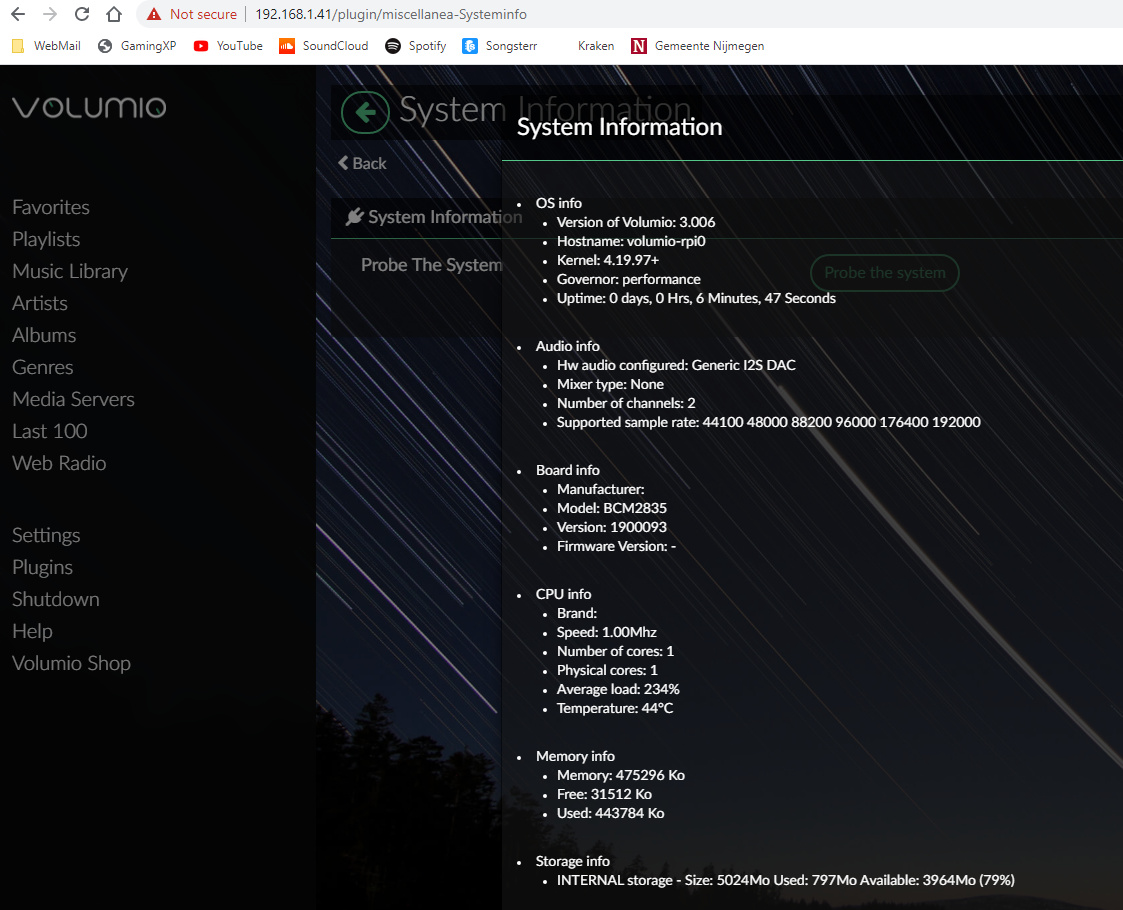
Task: Click the Back link
Action: [x=362, y=163]
